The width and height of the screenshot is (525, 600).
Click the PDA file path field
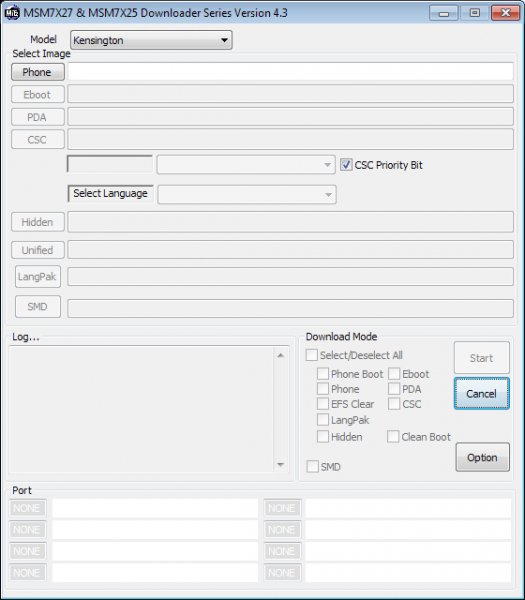point(290,117)
